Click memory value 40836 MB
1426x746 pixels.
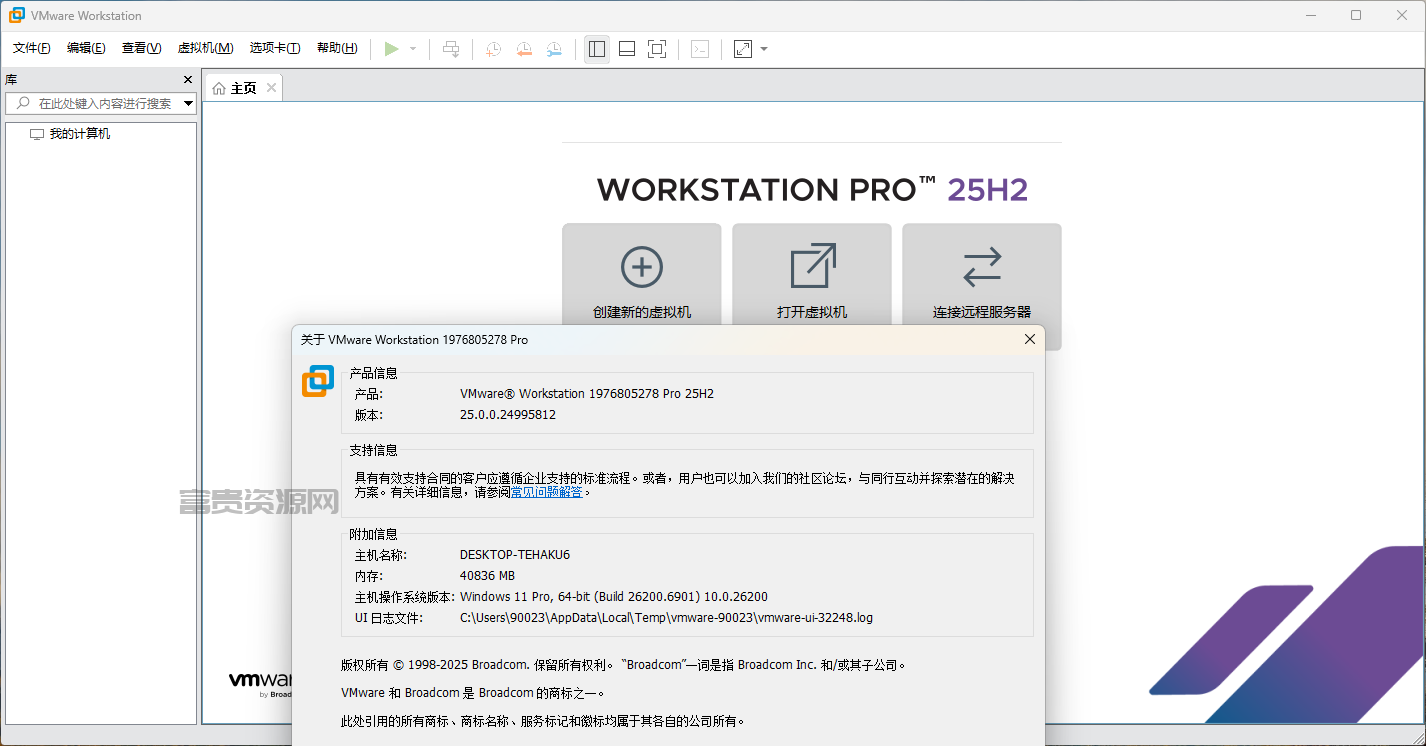coord(487,576)
